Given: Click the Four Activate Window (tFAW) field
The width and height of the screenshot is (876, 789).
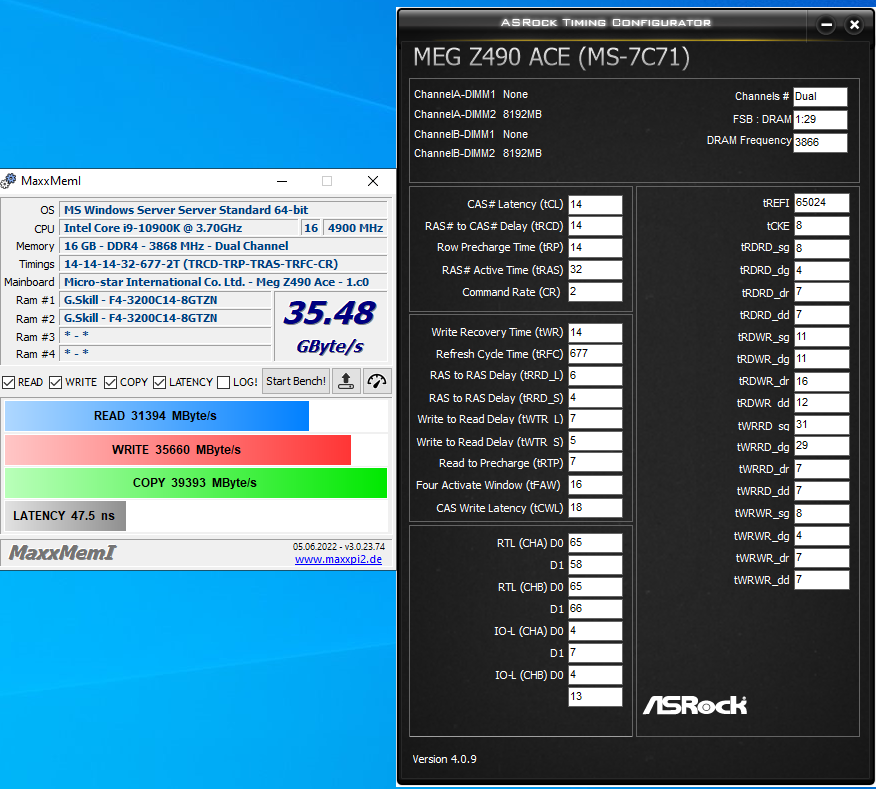Looking at the screenshot, I should point(595,485).
